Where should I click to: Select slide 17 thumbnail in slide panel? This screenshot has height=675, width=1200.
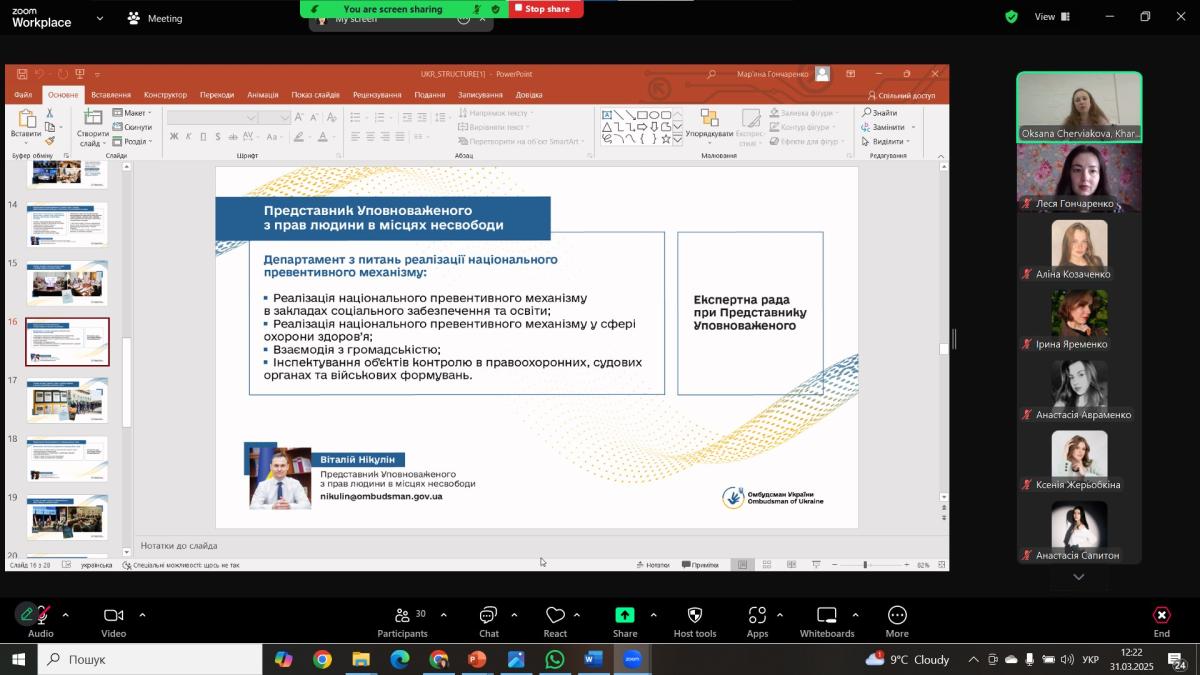(x=67, y=400)
